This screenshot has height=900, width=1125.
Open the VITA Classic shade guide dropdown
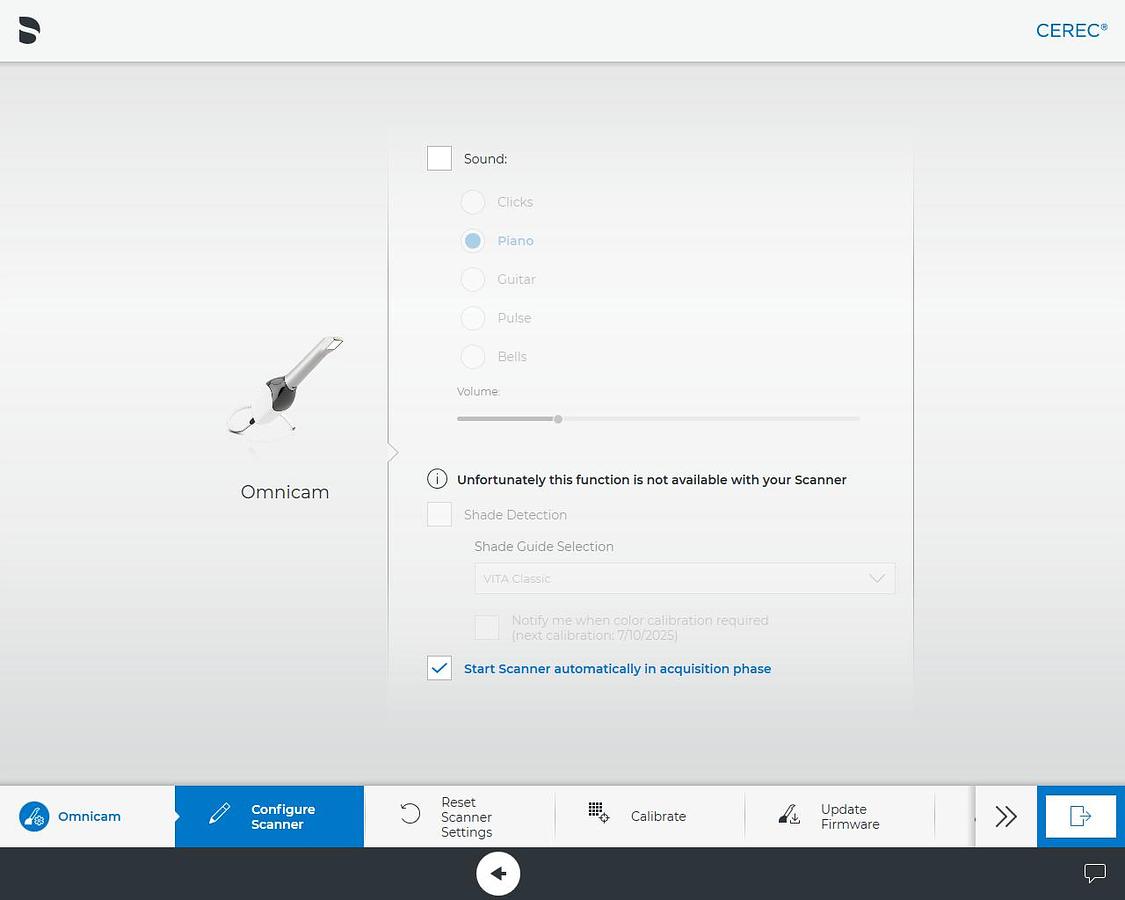(684, 578)
